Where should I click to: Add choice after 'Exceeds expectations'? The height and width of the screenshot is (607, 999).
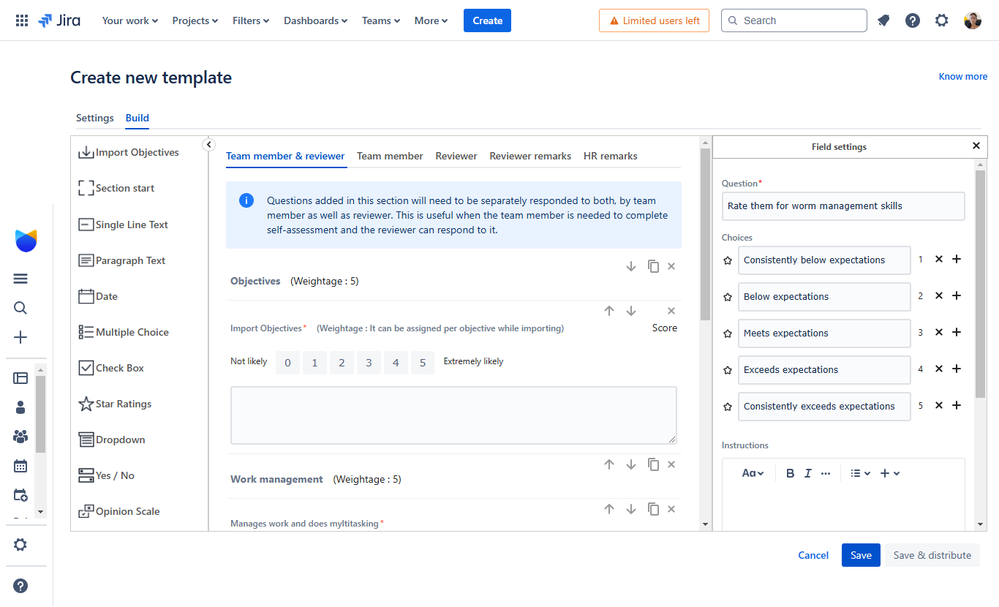(x=956, y=369)
